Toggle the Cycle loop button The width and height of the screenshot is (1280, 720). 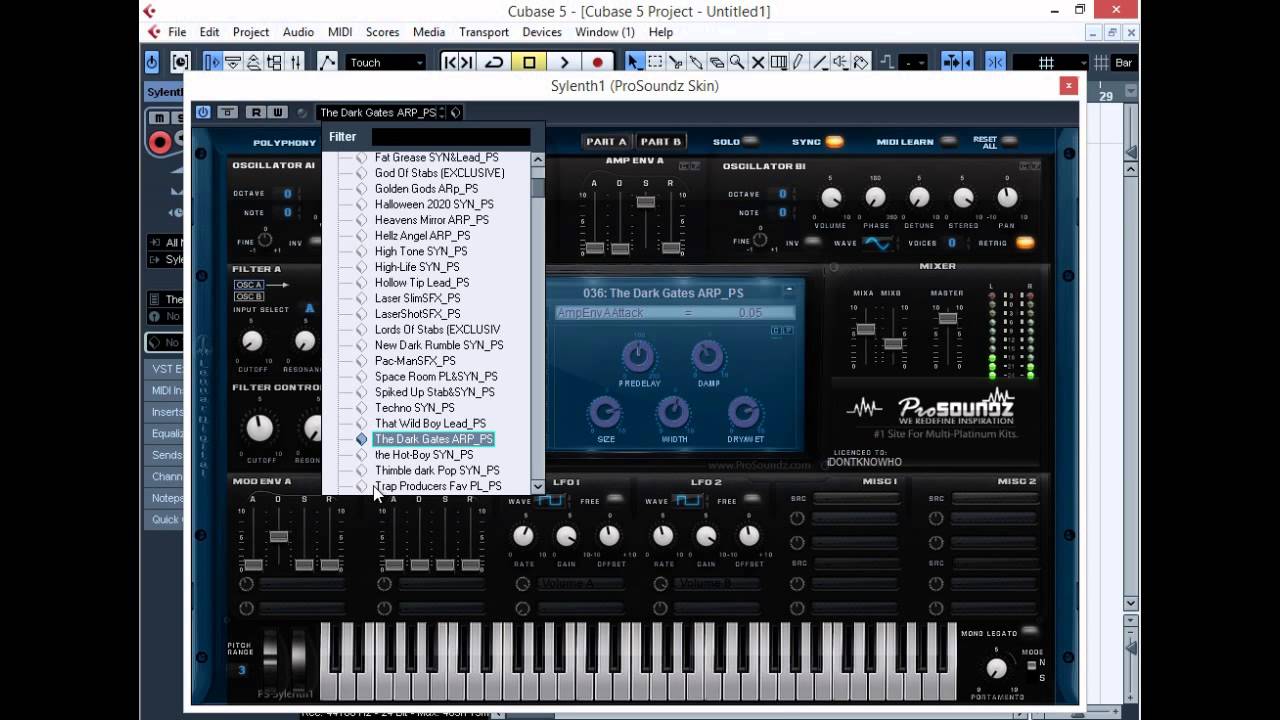click(x=494, y=62)
